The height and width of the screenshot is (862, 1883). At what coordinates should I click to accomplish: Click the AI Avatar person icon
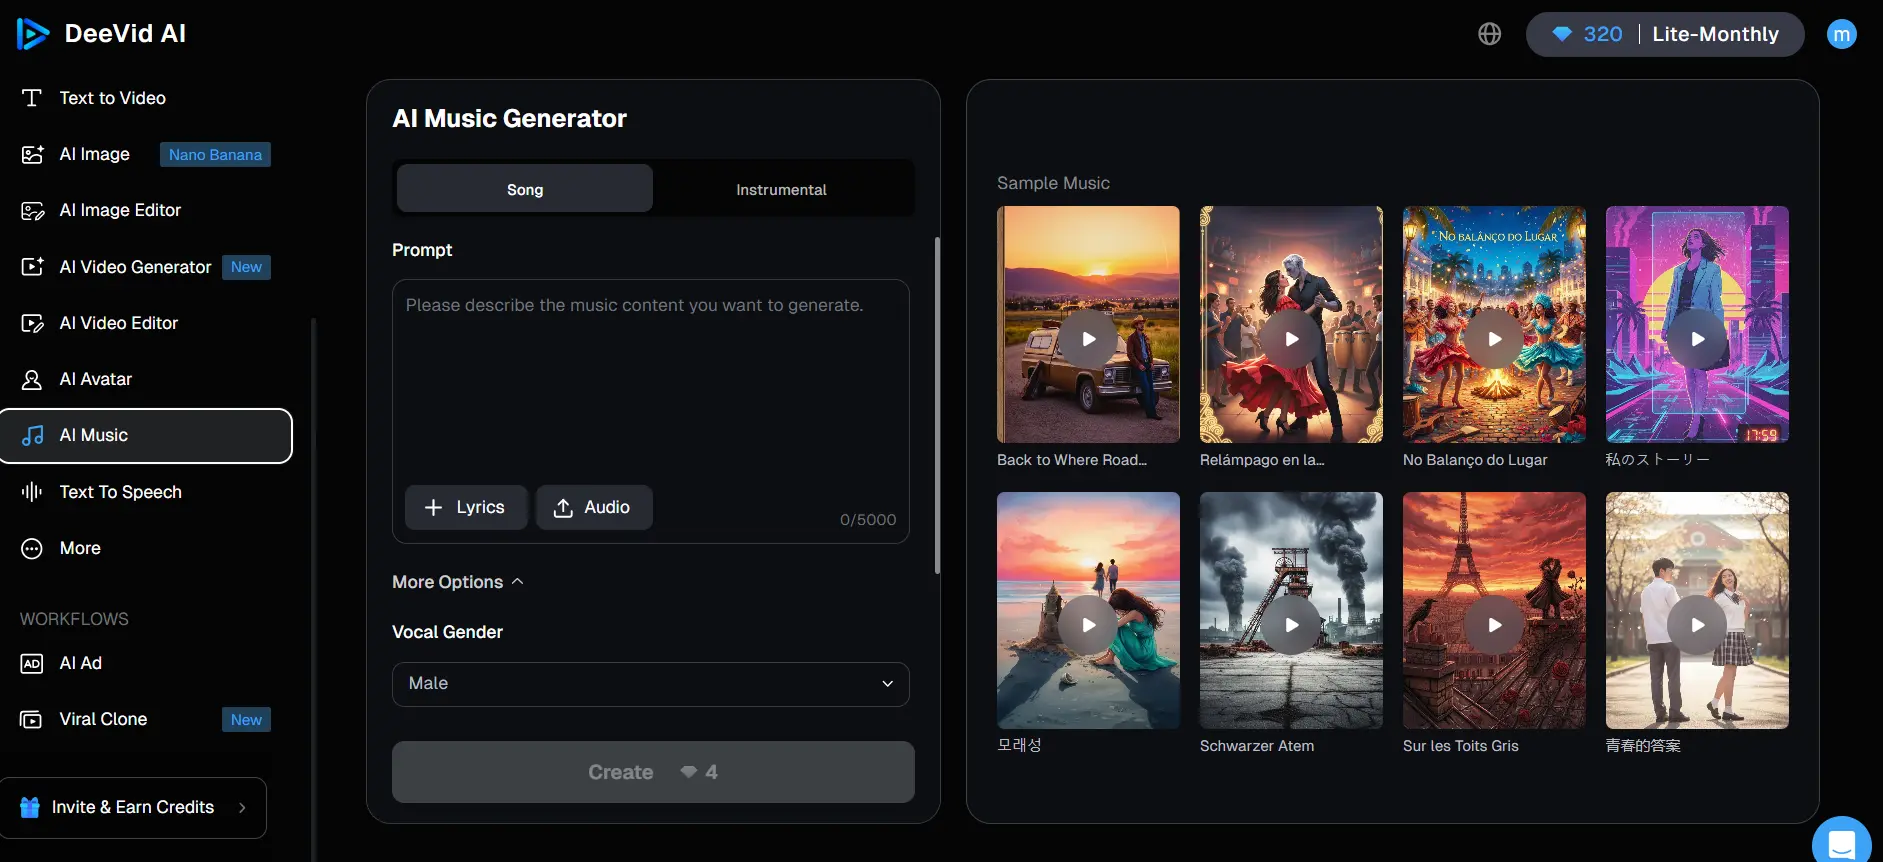pos(32,379)
